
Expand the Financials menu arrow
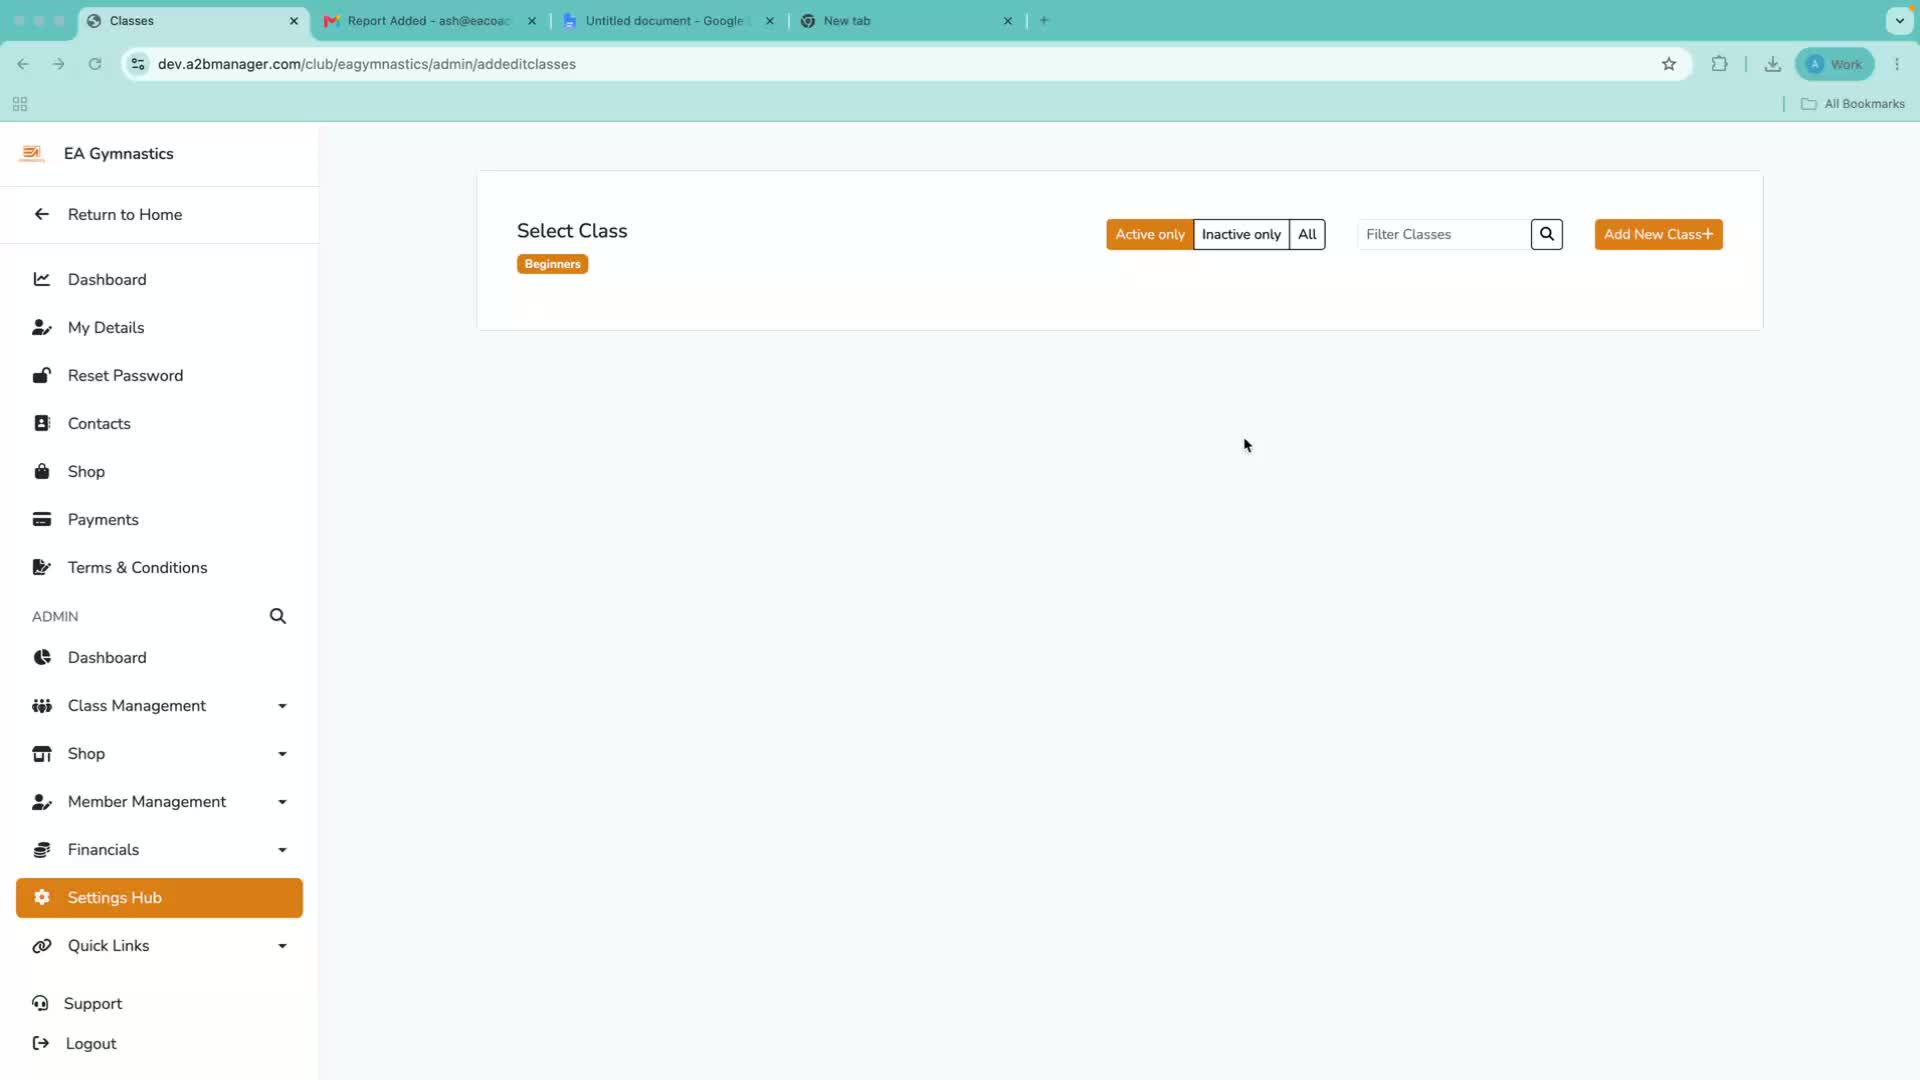282,850
